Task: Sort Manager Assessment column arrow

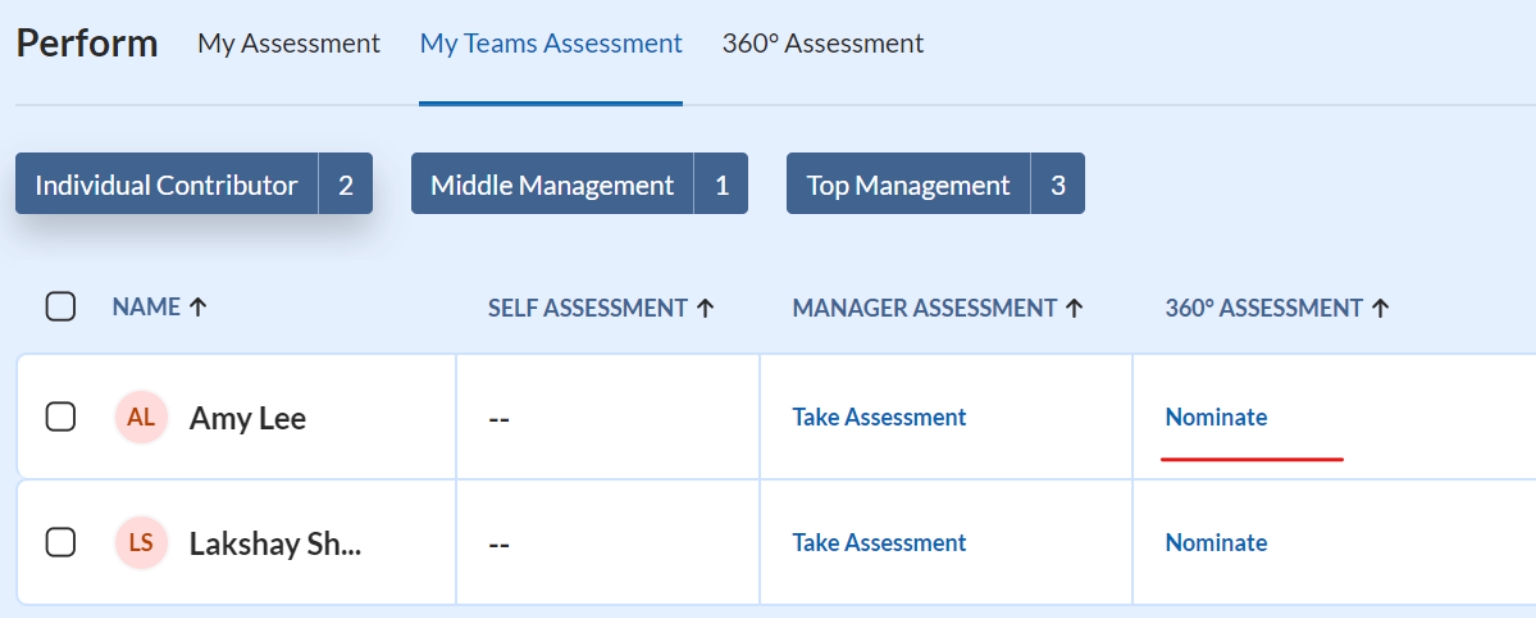Action: click(1074, 308)
